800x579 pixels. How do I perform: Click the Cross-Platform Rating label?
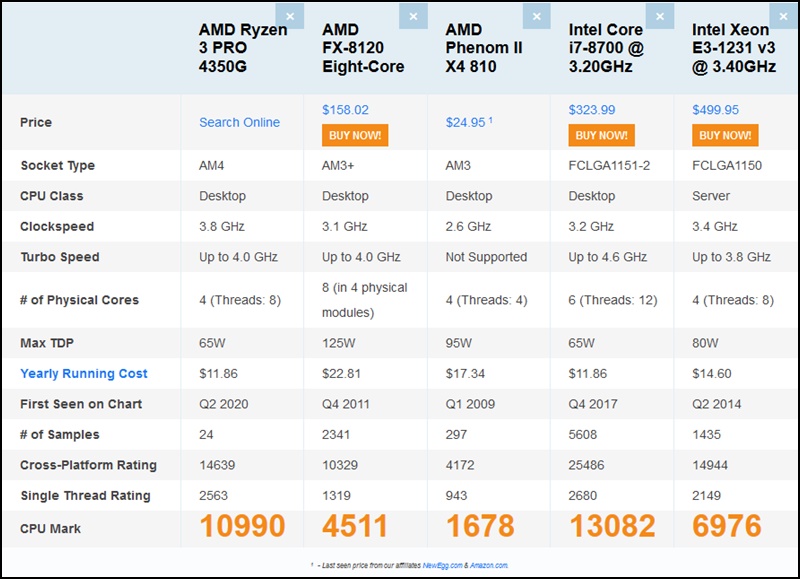click(x=88, y=465)
